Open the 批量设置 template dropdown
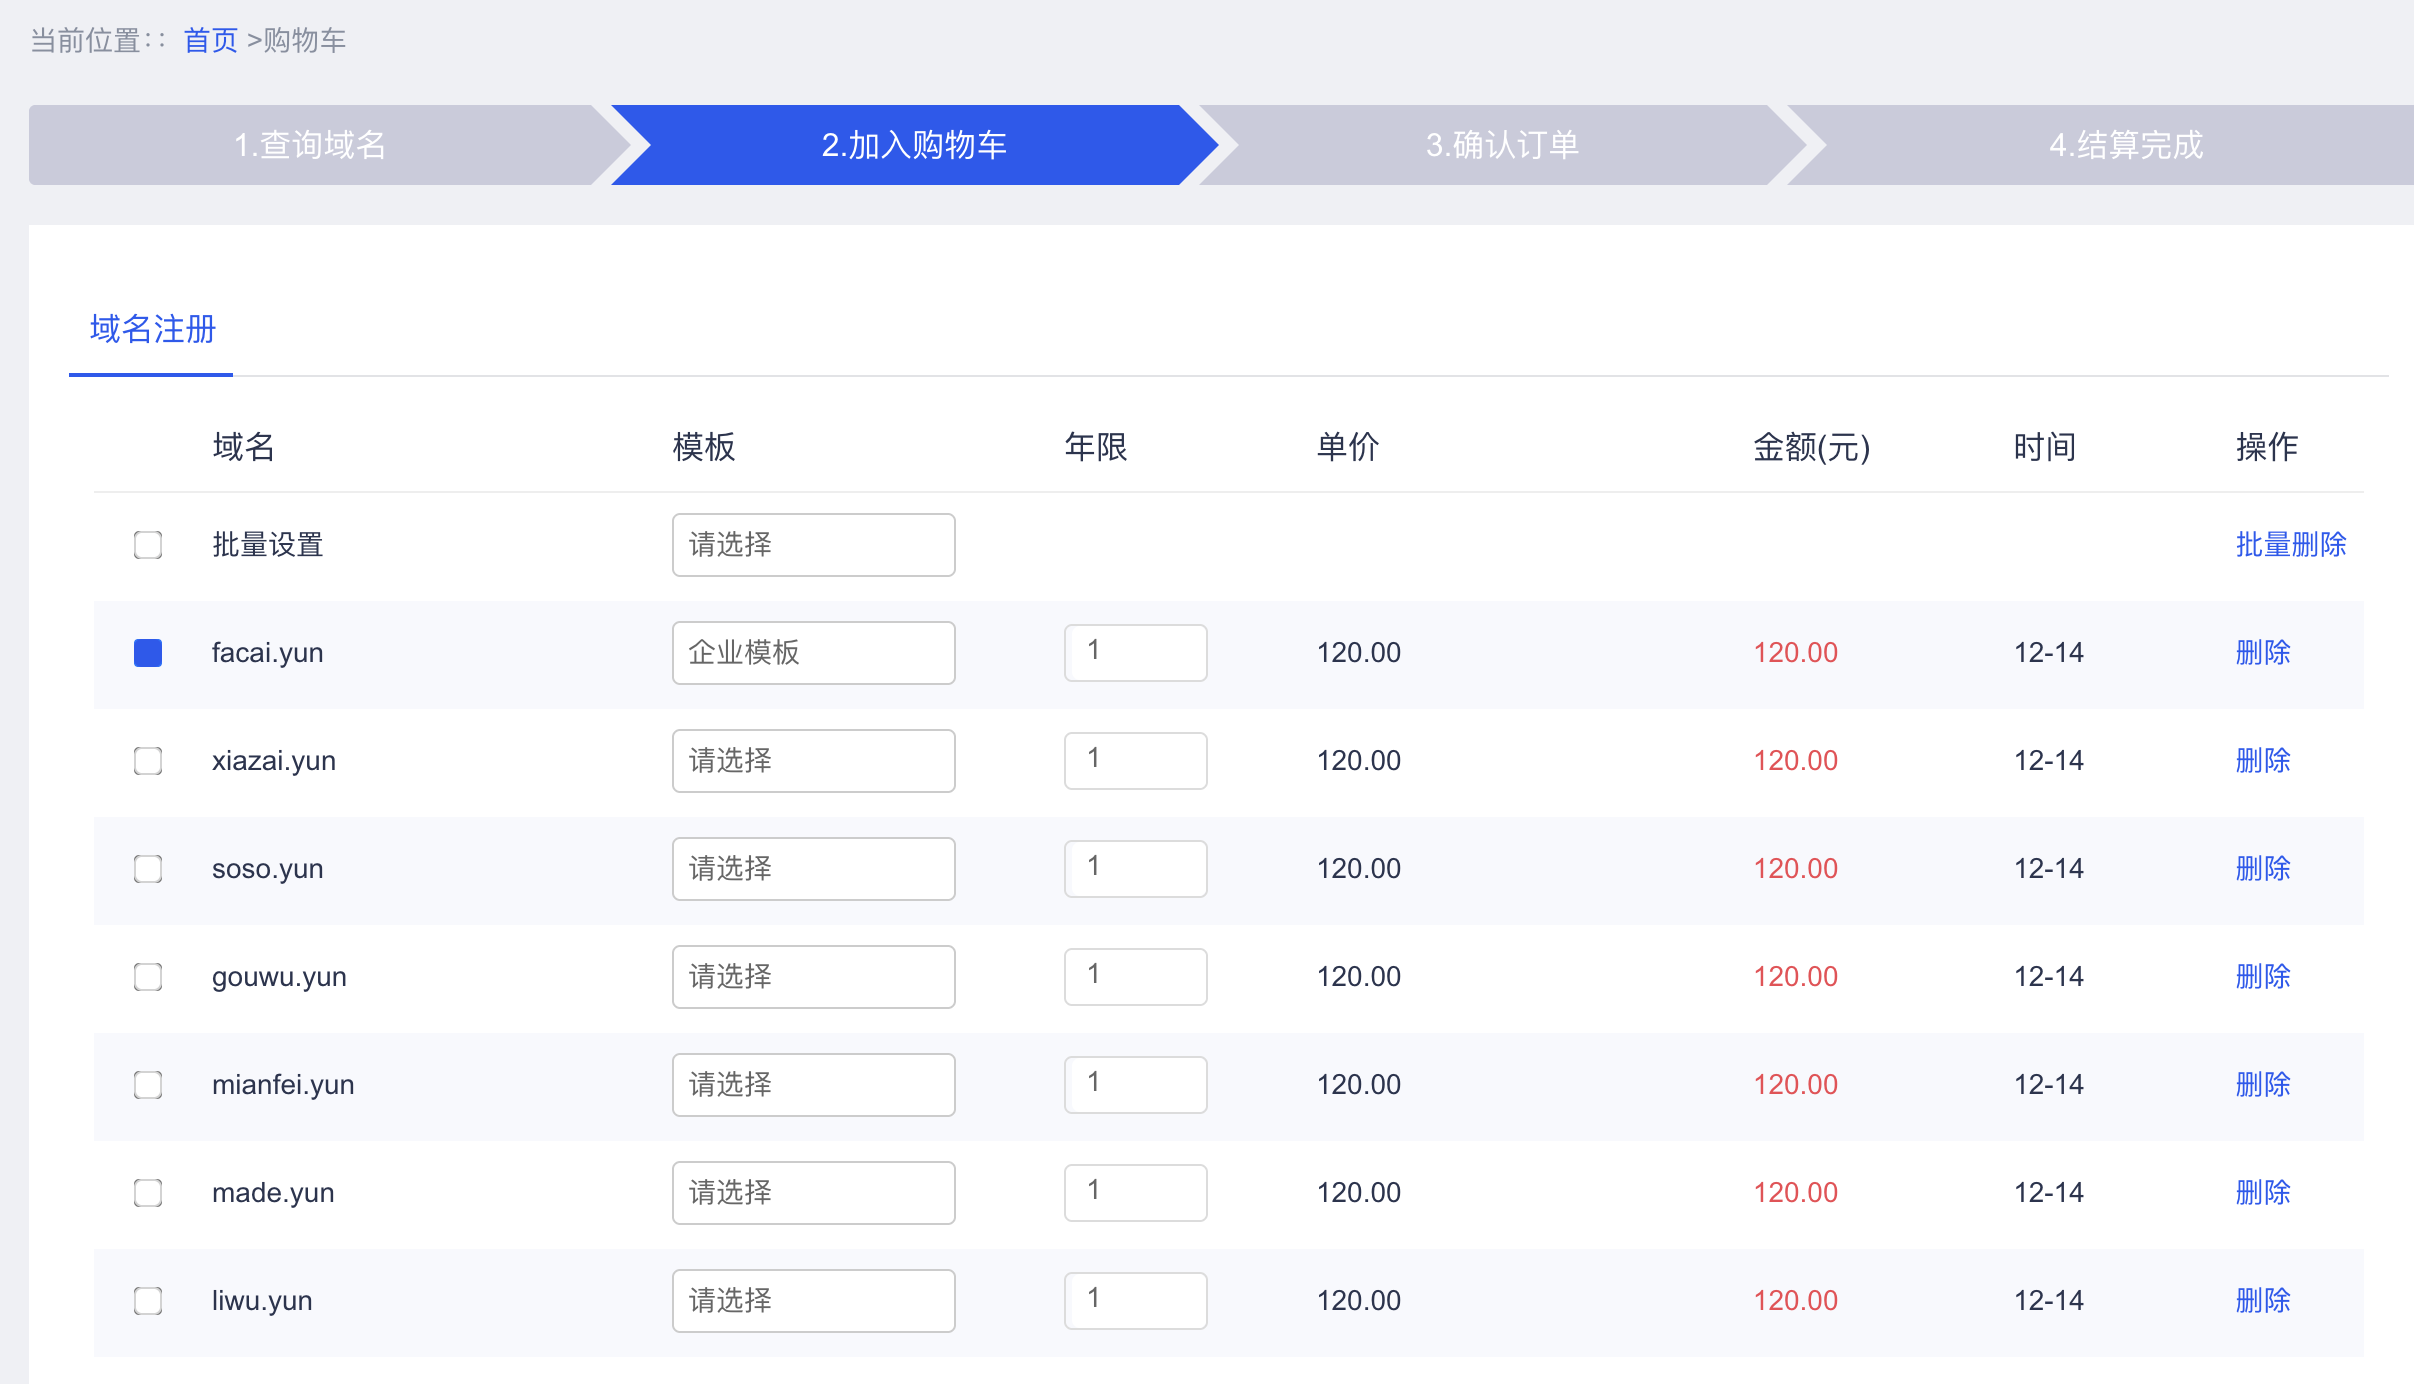This screenshot has width=2414, height=1384. pyautogui.click(x=814, y=545)
